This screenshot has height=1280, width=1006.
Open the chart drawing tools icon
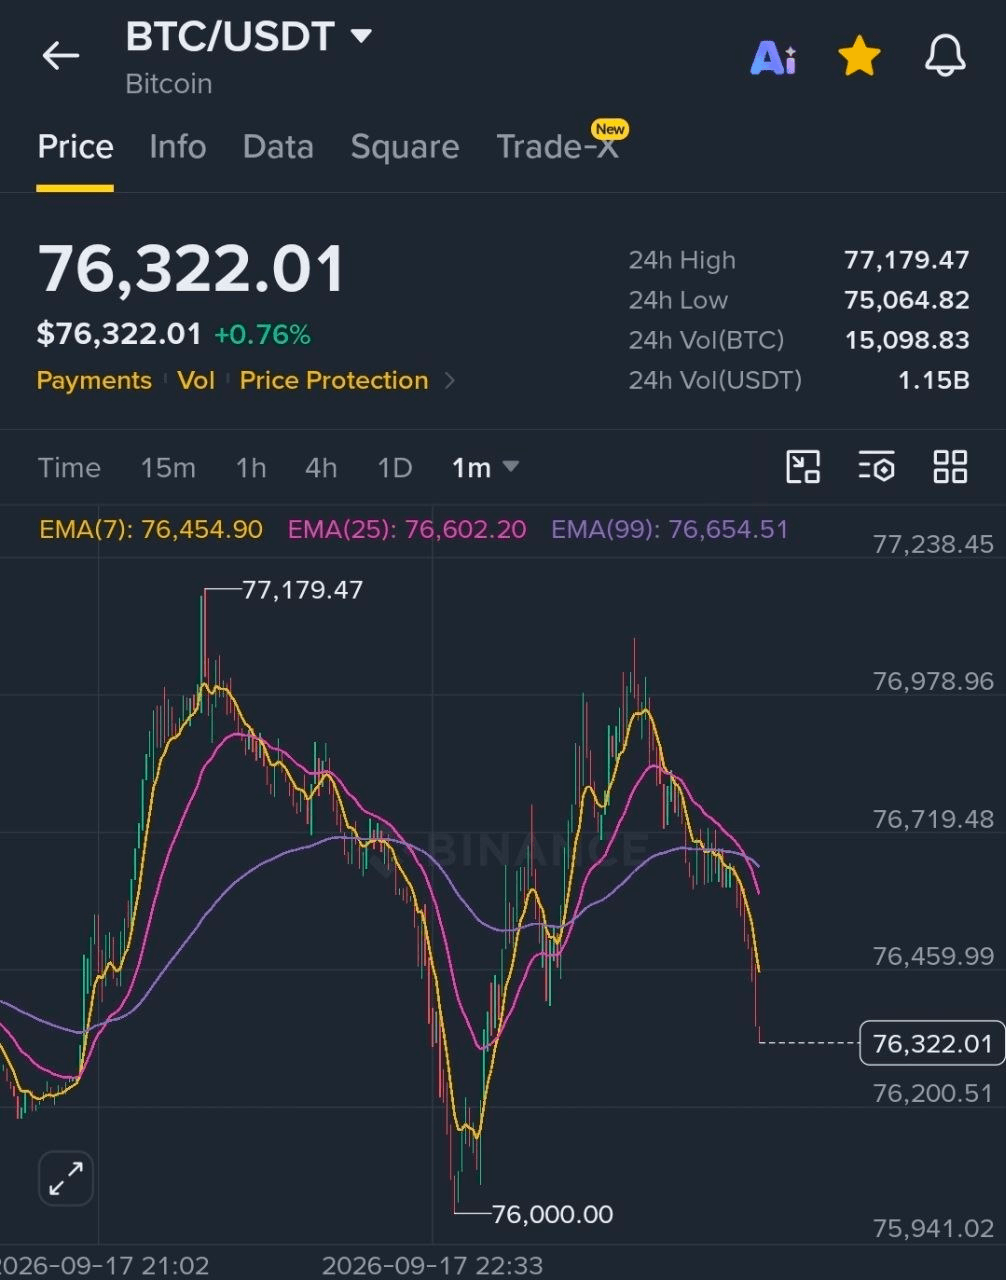[803, 467]
